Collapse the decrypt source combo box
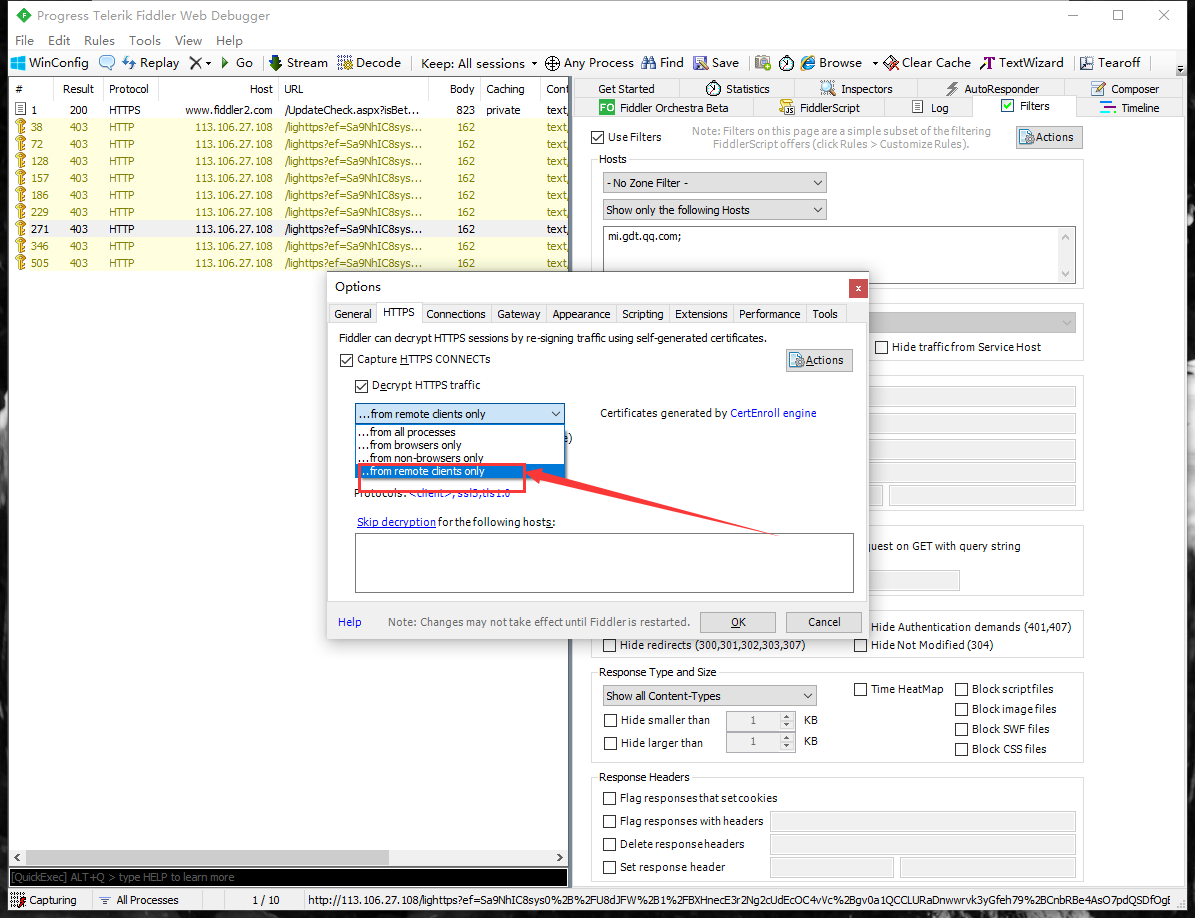Image resolution: width=1195 pixels, height=918 pixels. click(460, 414)
